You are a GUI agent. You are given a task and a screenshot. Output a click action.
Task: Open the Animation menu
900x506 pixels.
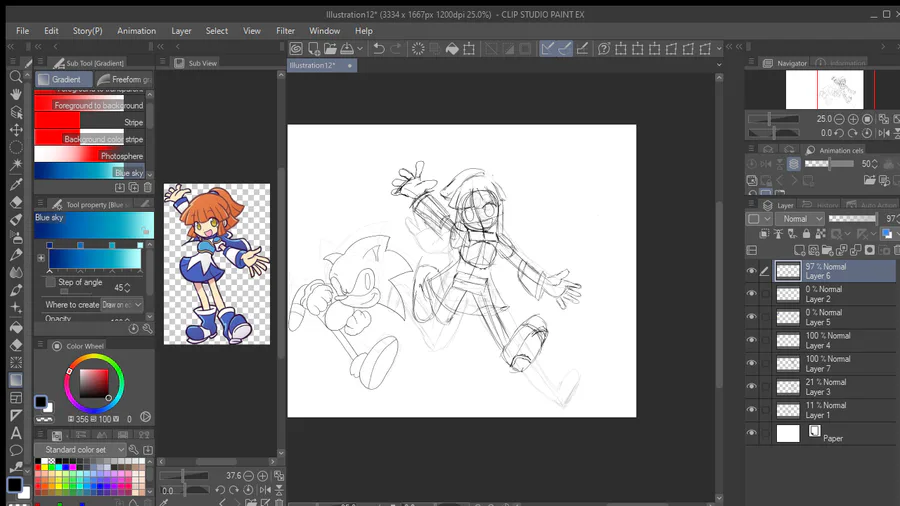click(x=137, y=31)
